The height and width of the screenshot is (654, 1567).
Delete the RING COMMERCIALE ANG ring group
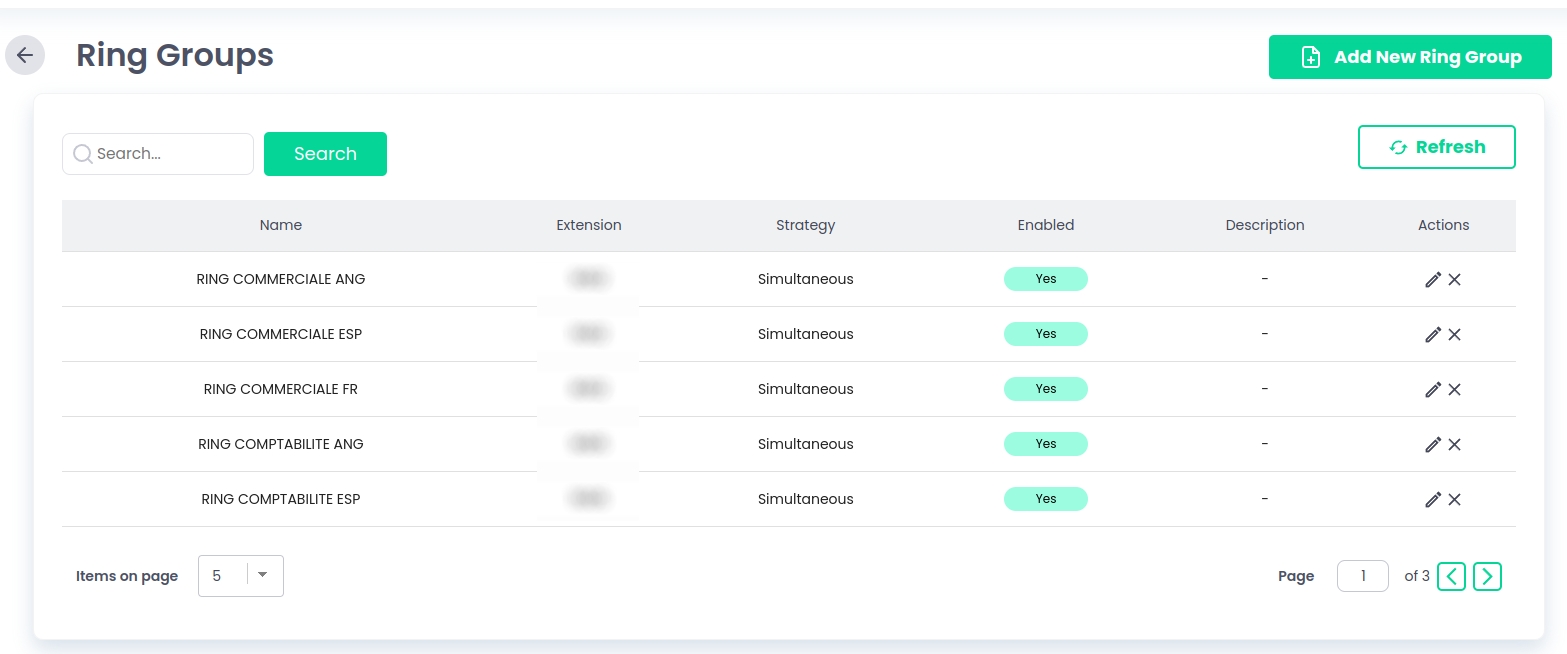click(x=1455, y=280)
